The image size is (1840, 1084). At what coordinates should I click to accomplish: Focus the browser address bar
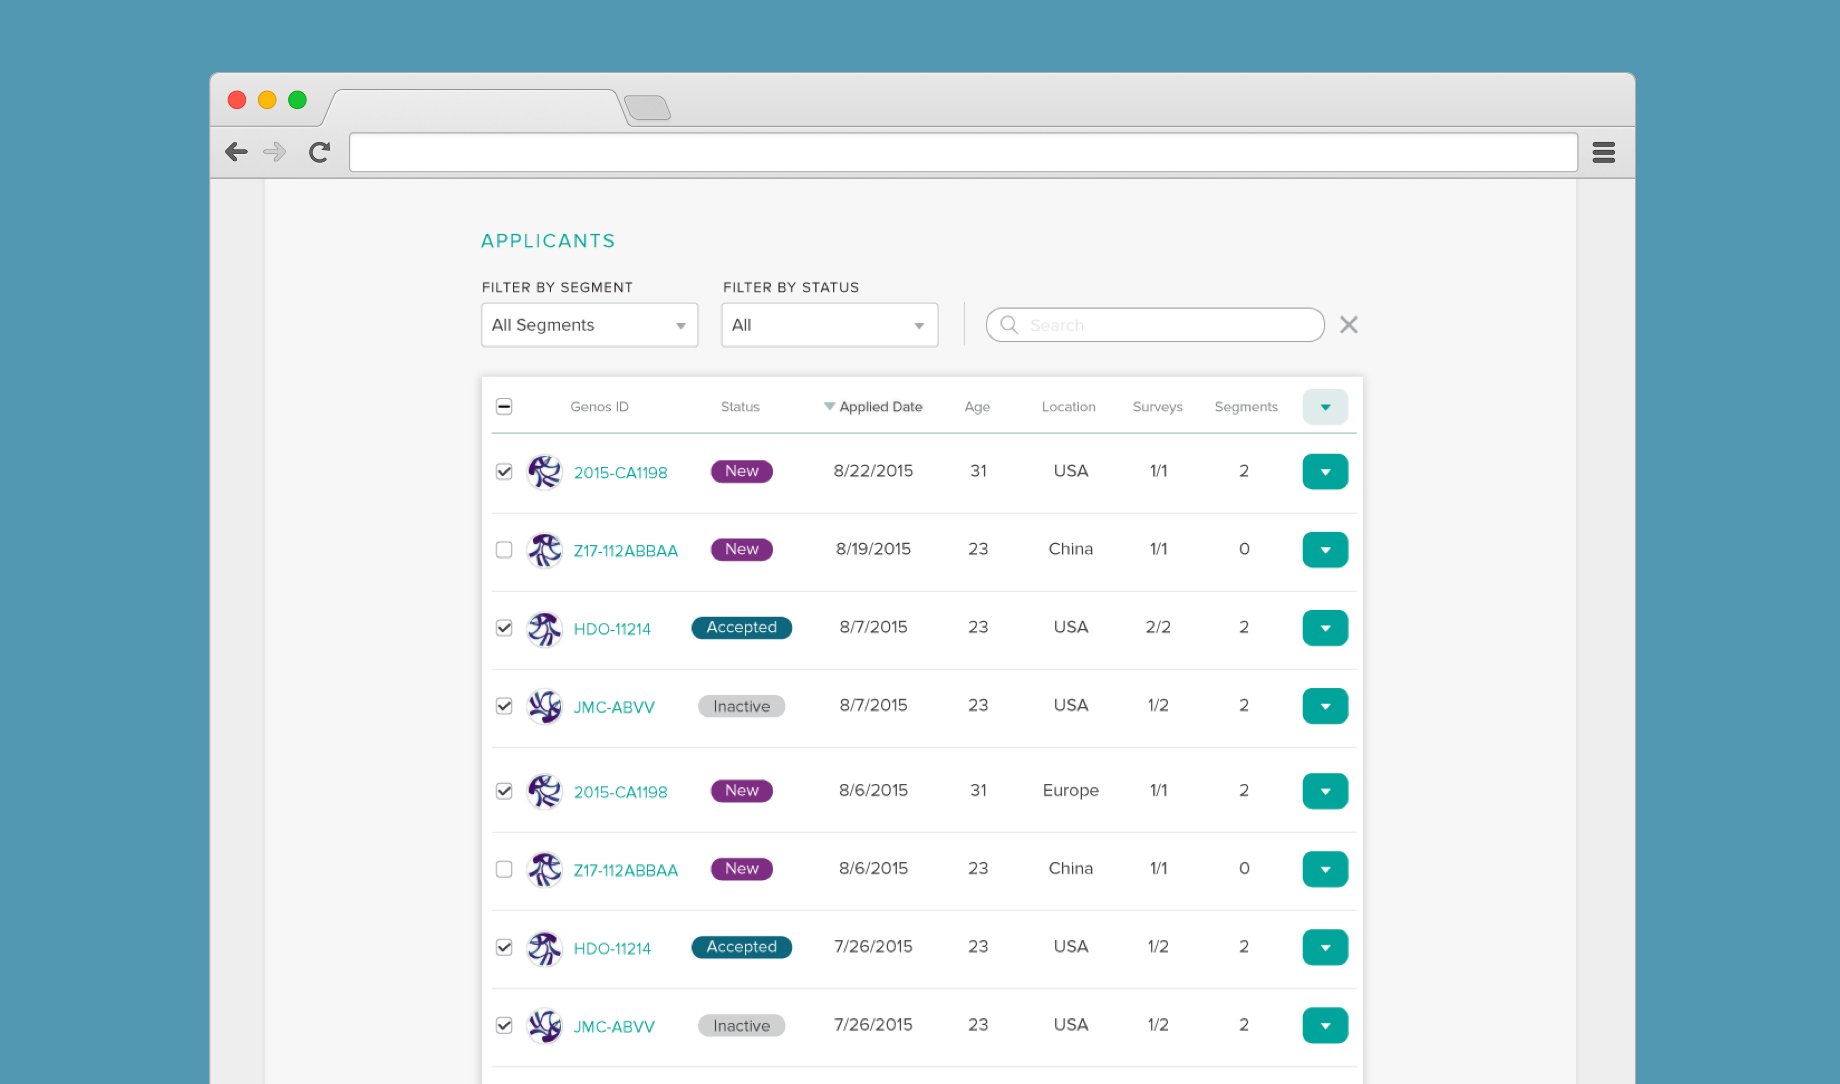coord(963,152)
